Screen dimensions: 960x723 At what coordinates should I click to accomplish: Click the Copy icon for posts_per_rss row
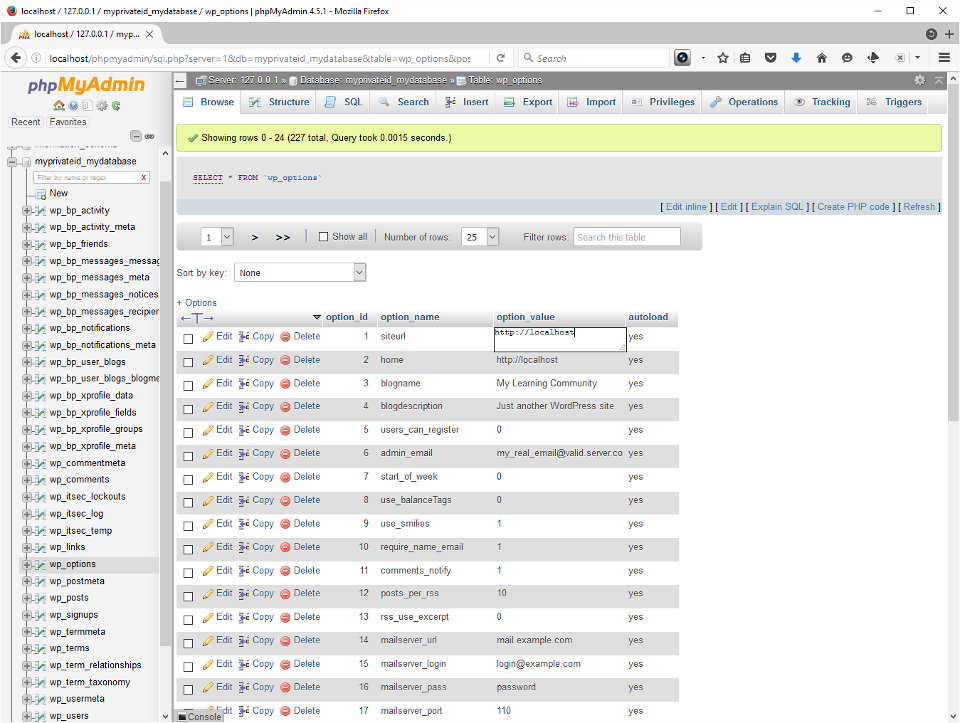tap(244, 594)
